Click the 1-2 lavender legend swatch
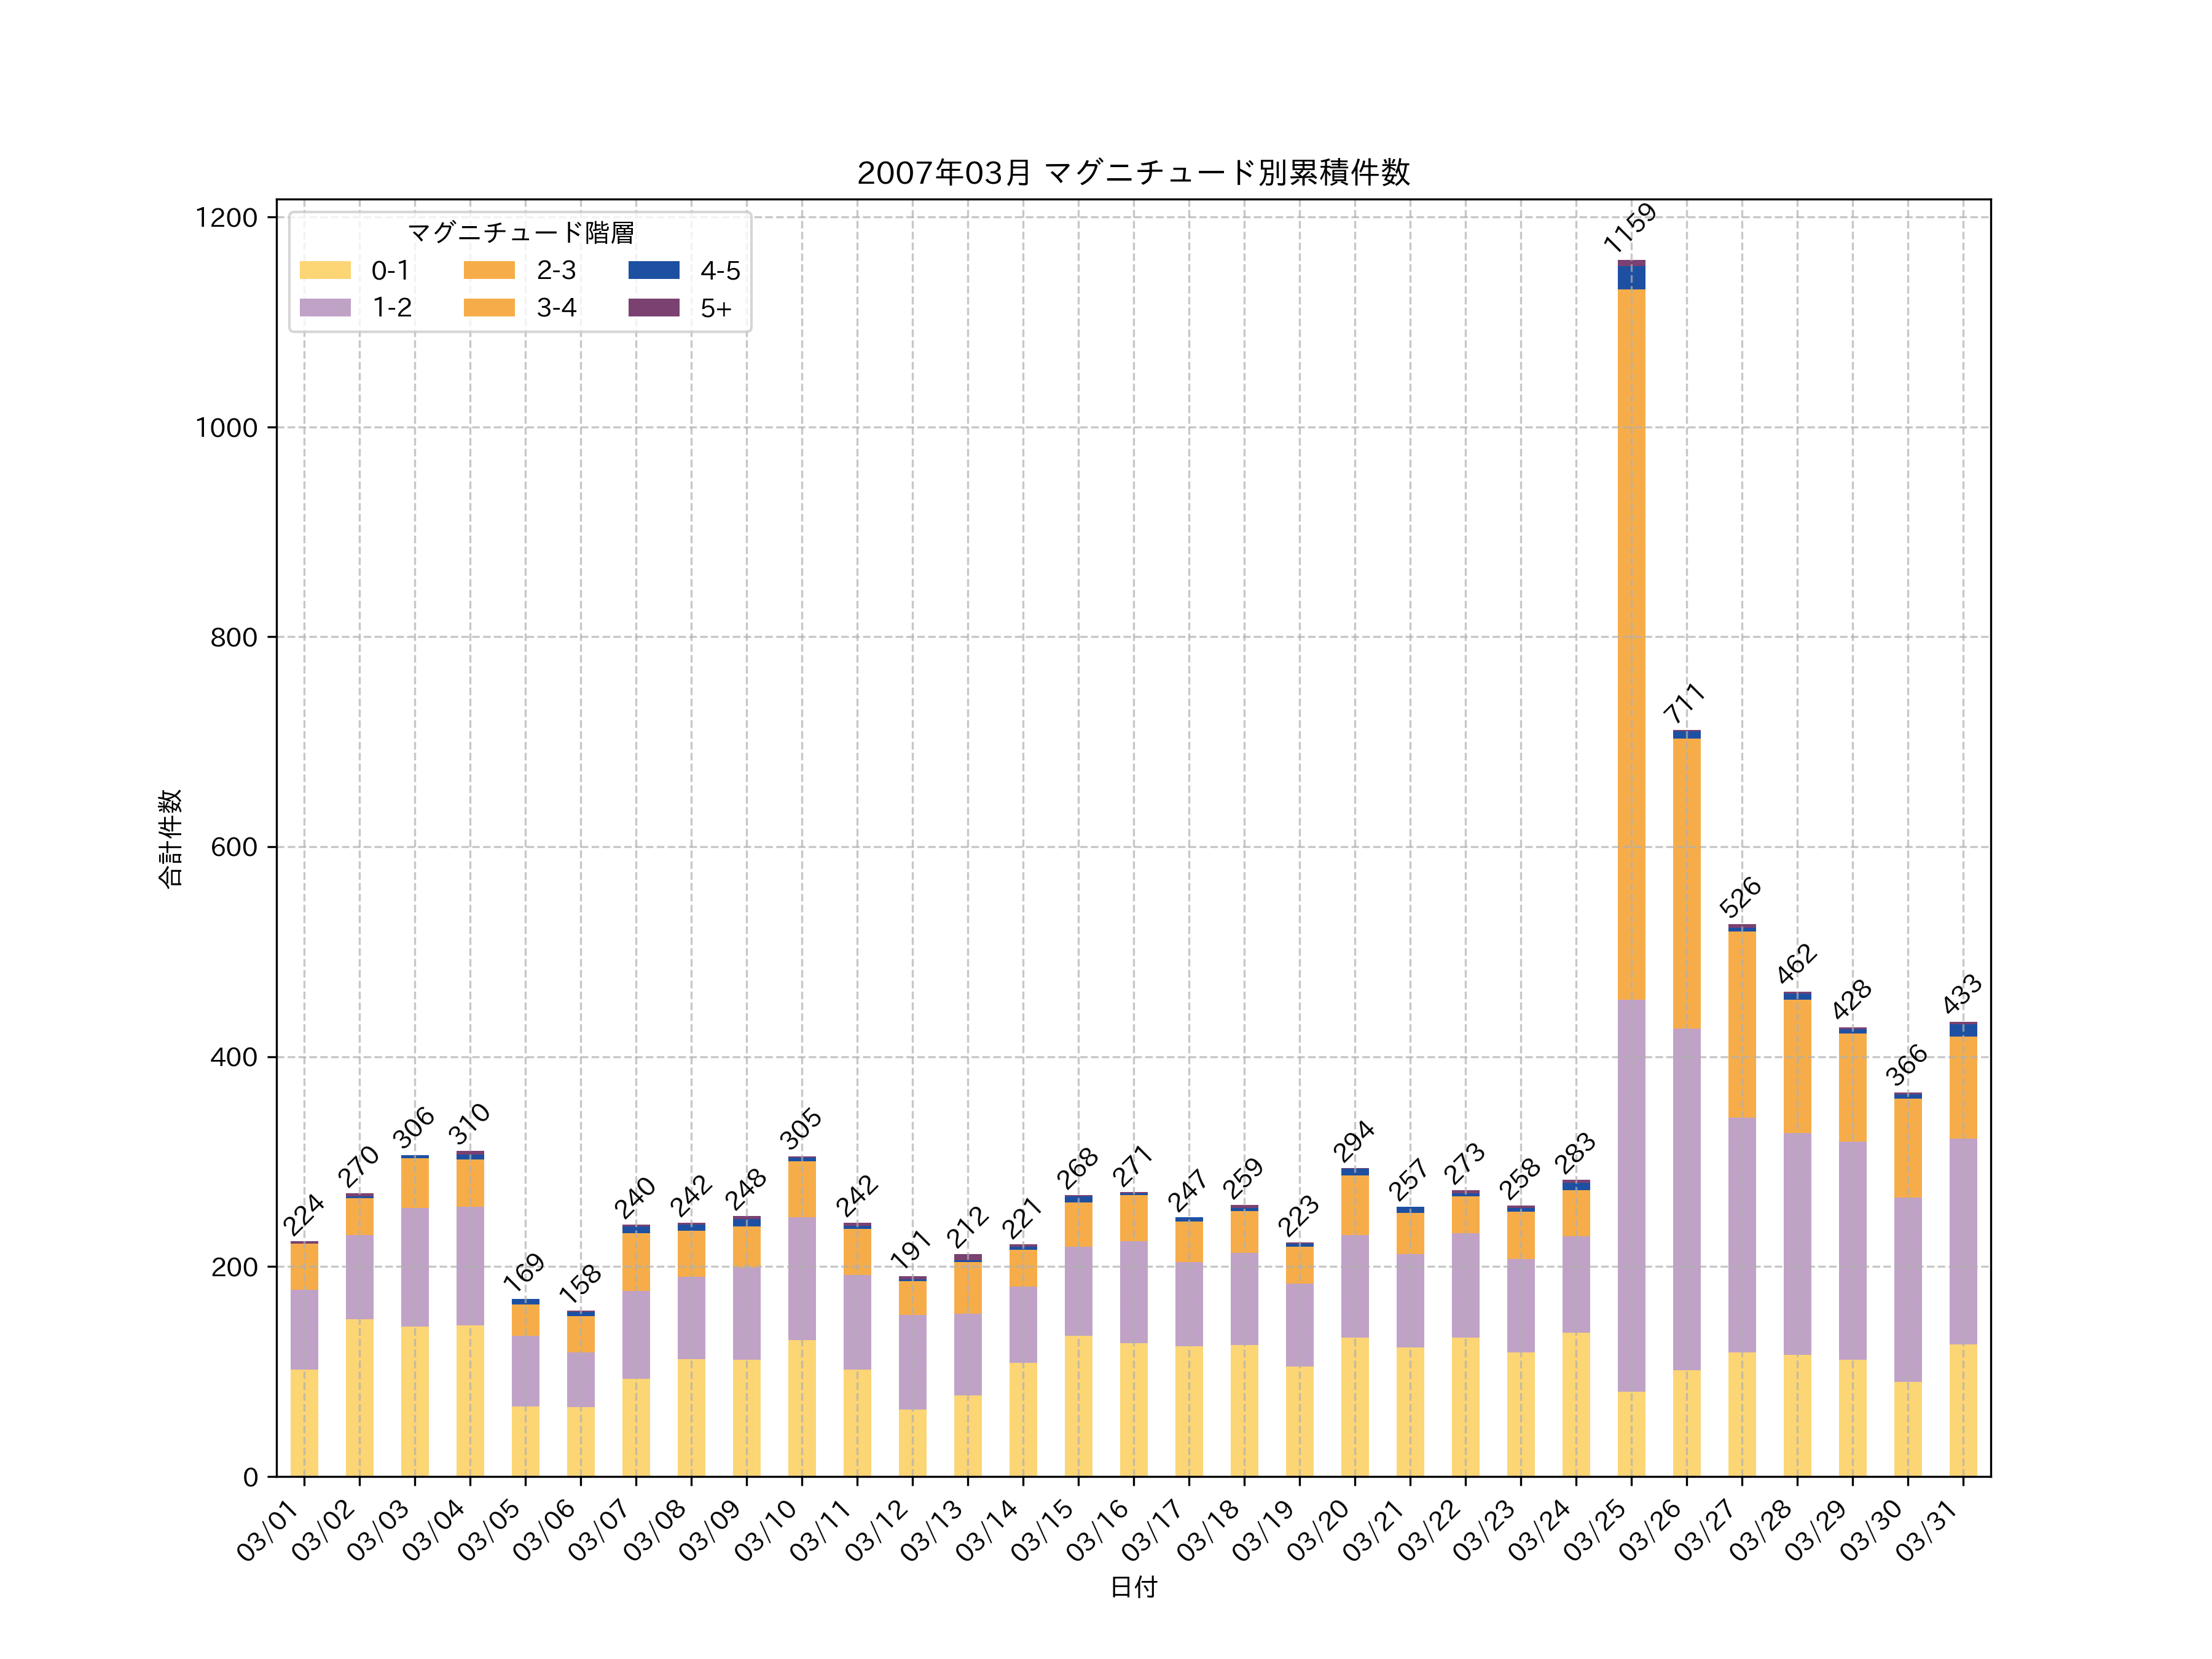The height and width of the screenshot is (1659, 2212). tap(325, 307)
